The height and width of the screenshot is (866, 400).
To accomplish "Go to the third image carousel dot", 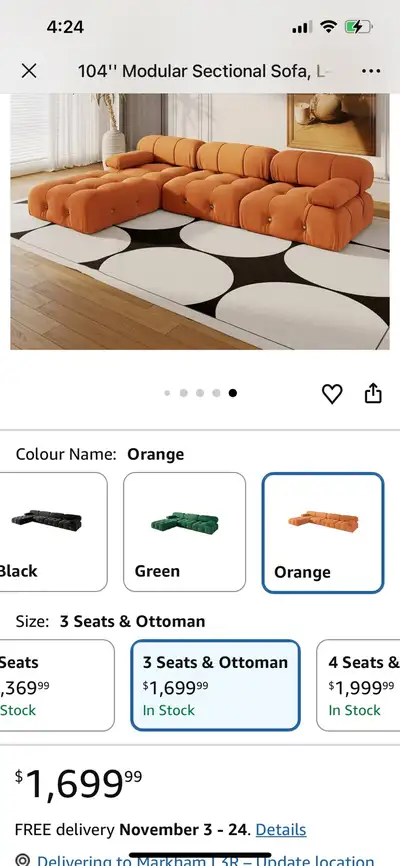I will click(200, 393).
